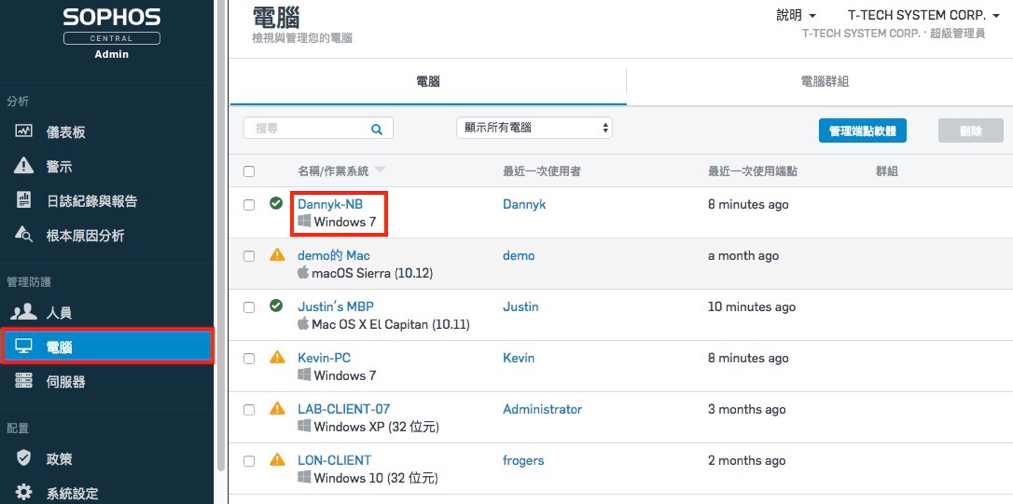1013x504 pixels.
Task: Check the box for Justin's MBP
Action: click(x=249, y=308)
